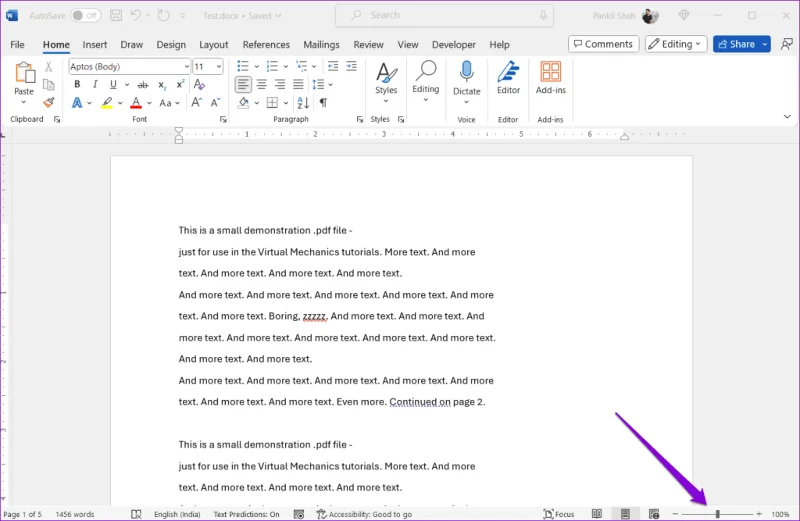Viewport: 800px width, 521px height.
Task: Switch to the References tab
Action: pos(266,45)
